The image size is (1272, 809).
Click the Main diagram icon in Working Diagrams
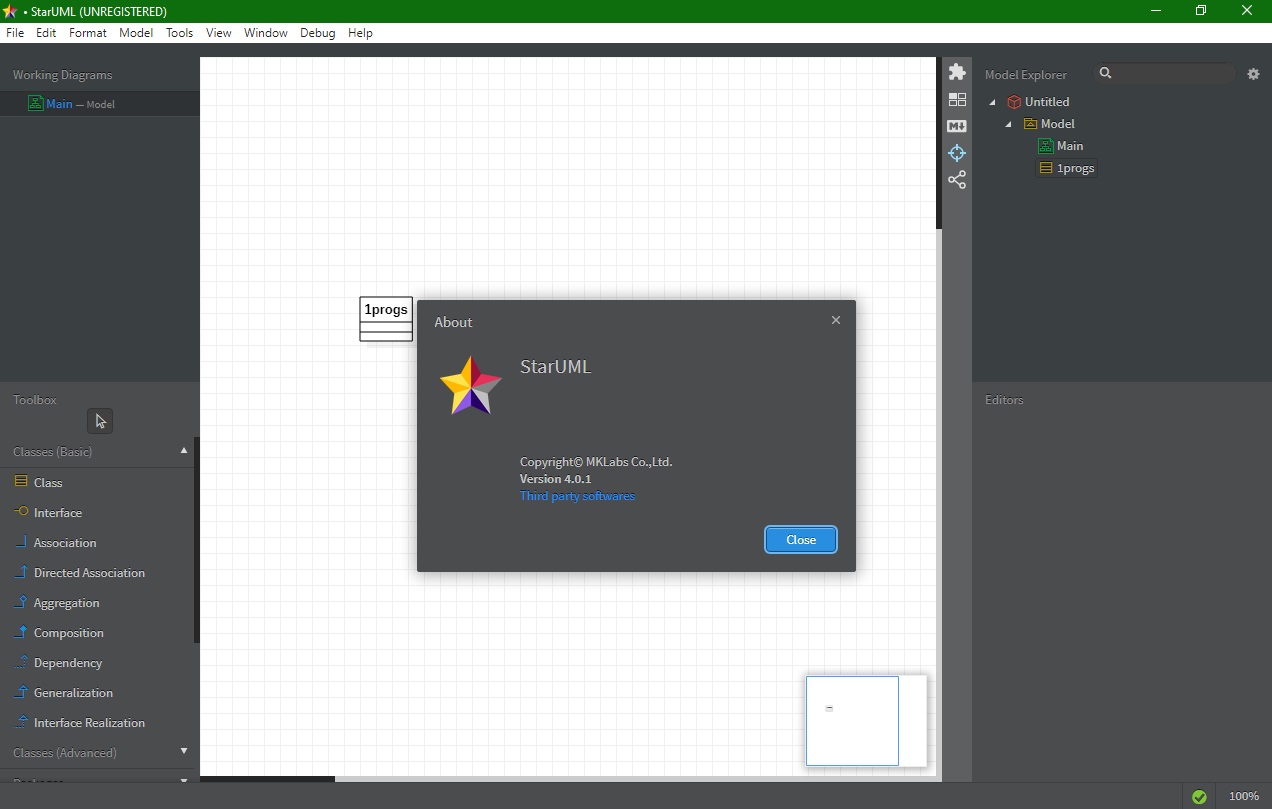coord(36,103)
